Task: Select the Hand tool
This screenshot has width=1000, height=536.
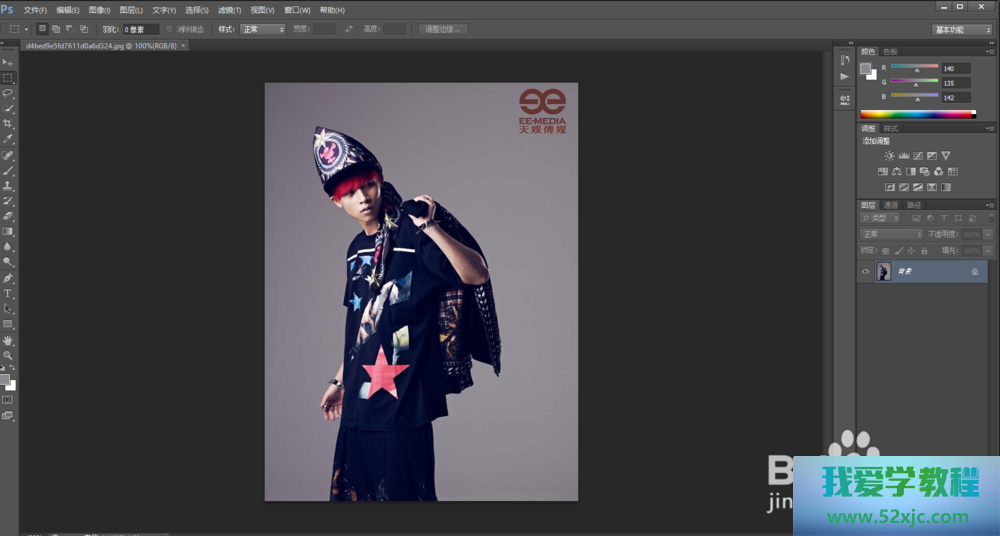Action: (8, 340)
